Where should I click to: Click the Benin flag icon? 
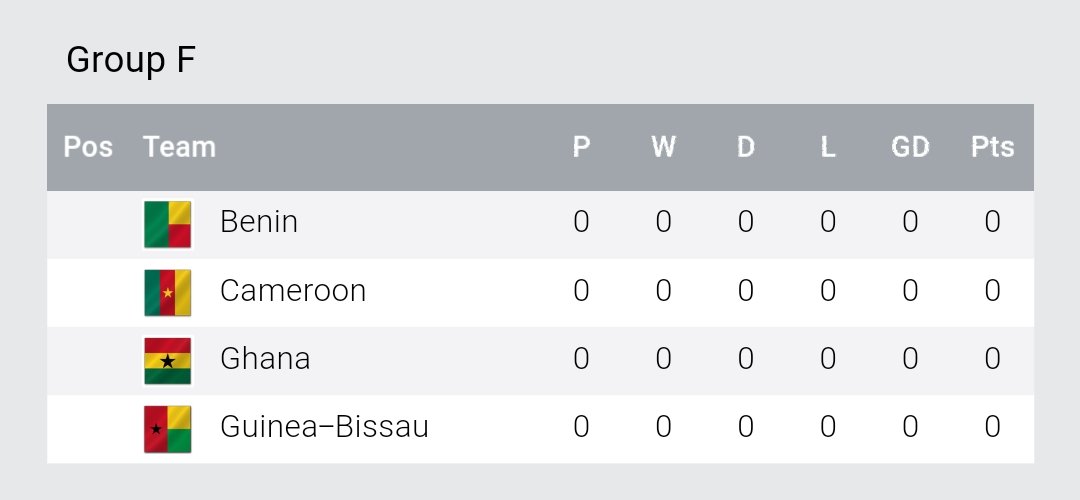point(167,224)
